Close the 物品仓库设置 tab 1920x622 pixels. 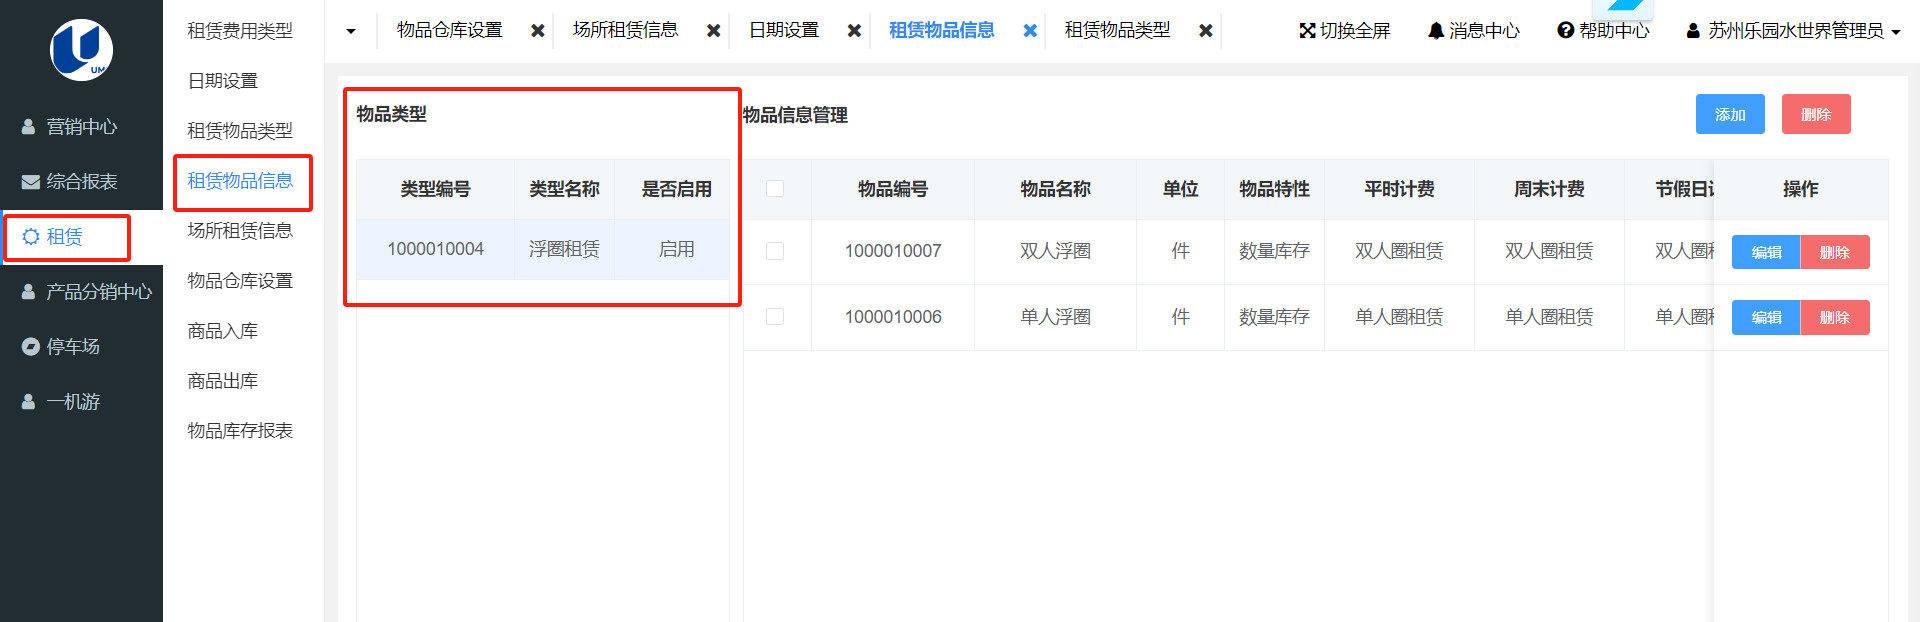538,31
